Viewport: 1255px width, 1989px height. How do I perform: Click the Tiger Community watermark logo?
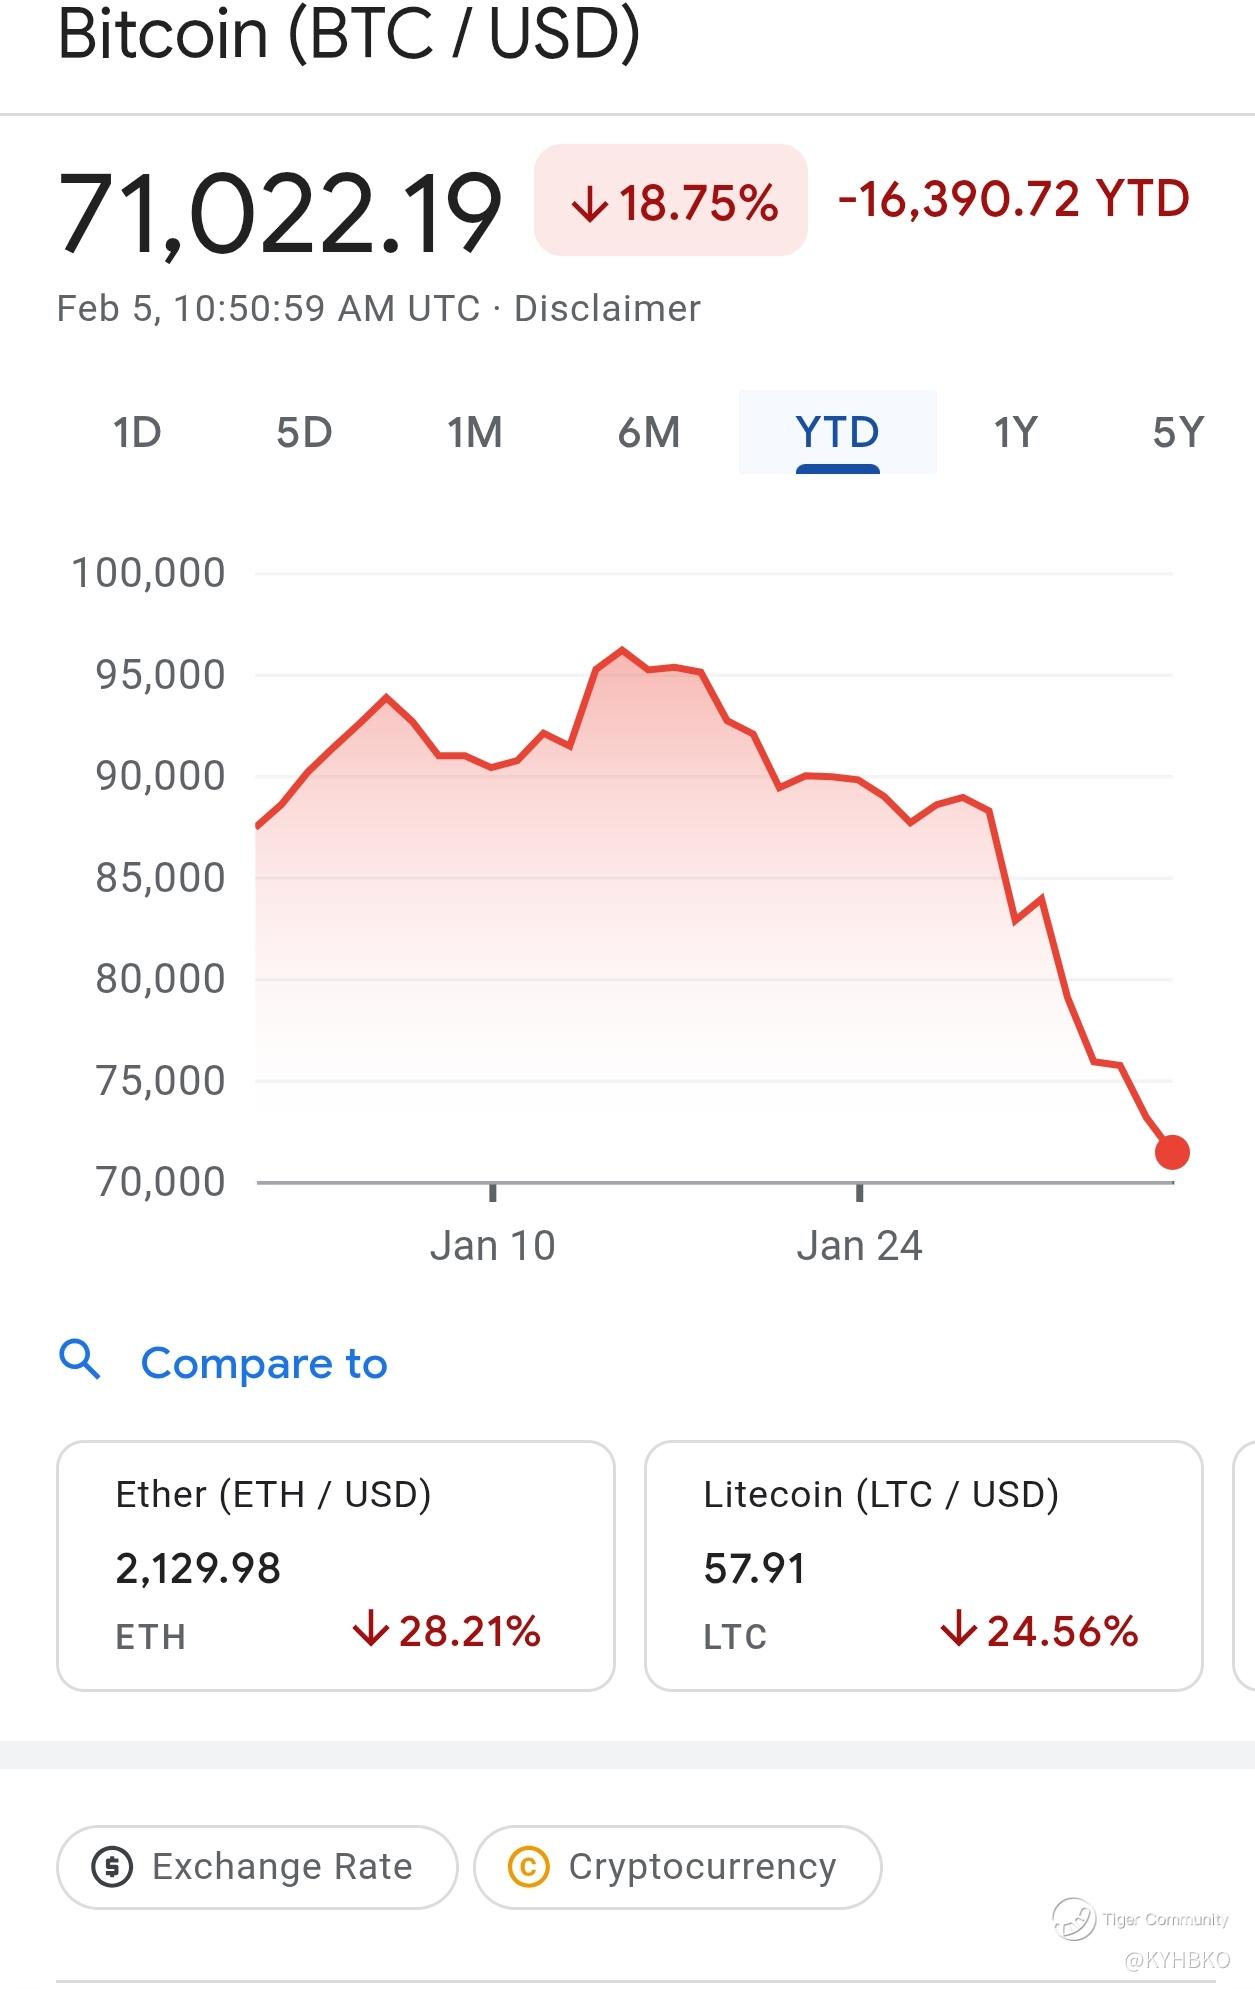click(1074, 1918)
